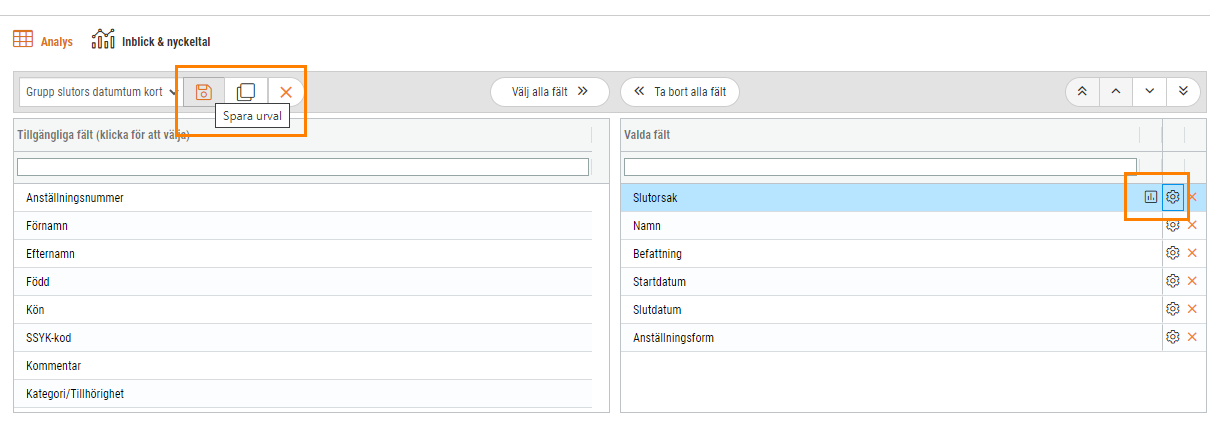The height and width of the screenshot is (421, 1210).
Task: Delete the saved selection with orange X
Action: [x=286, y=92]
